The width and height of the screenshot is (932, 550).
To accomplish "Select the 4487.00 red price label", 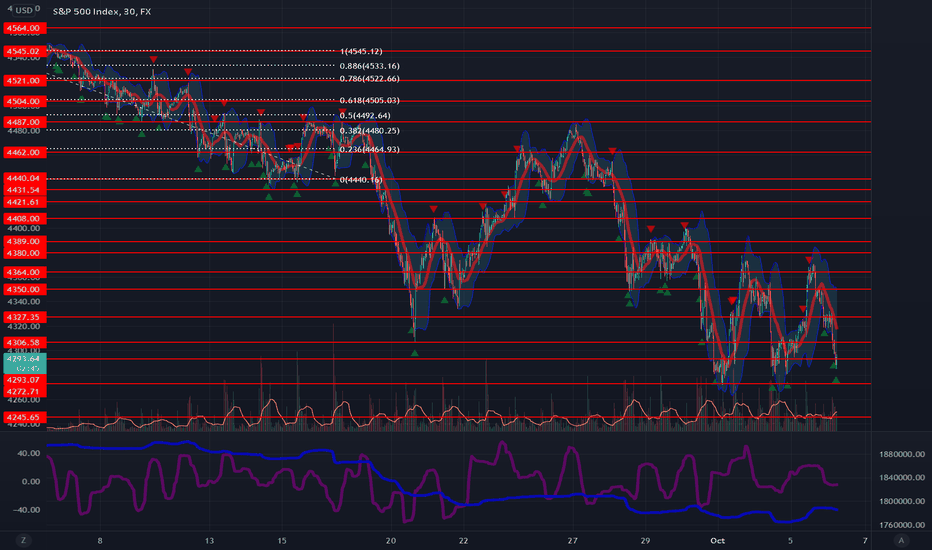I will (24, 122).
